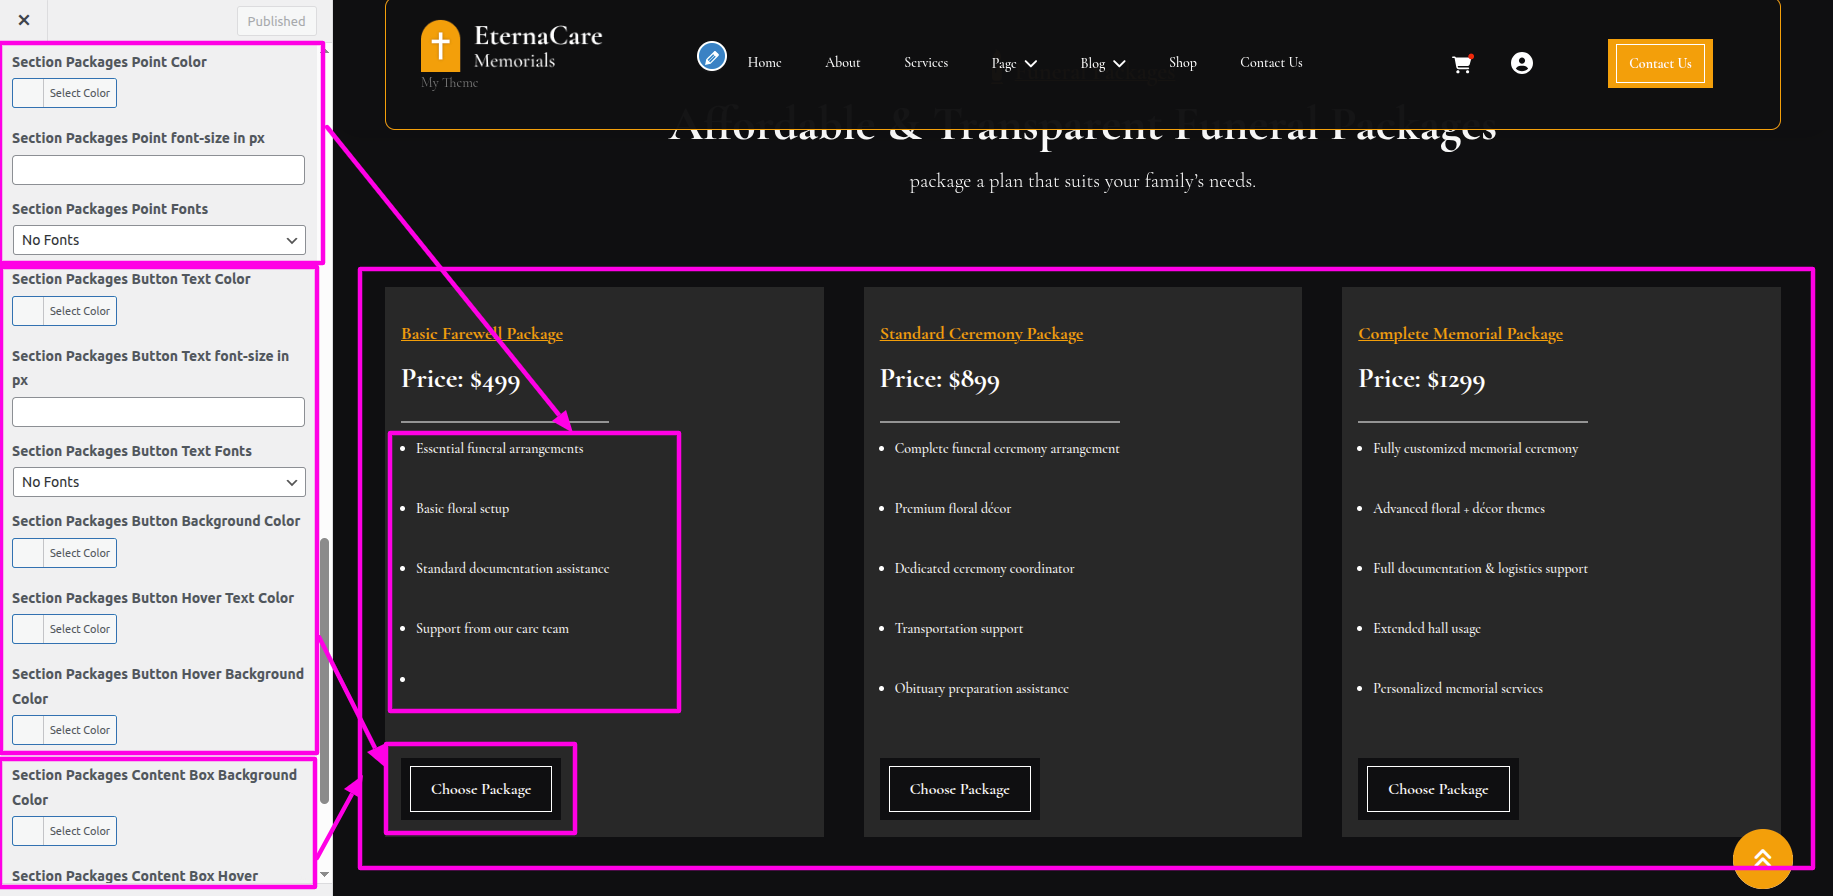Screen dimensions: 1833x896
Task: Click the EternaCare cross logo icon
Action: click(x=440, y=46)
